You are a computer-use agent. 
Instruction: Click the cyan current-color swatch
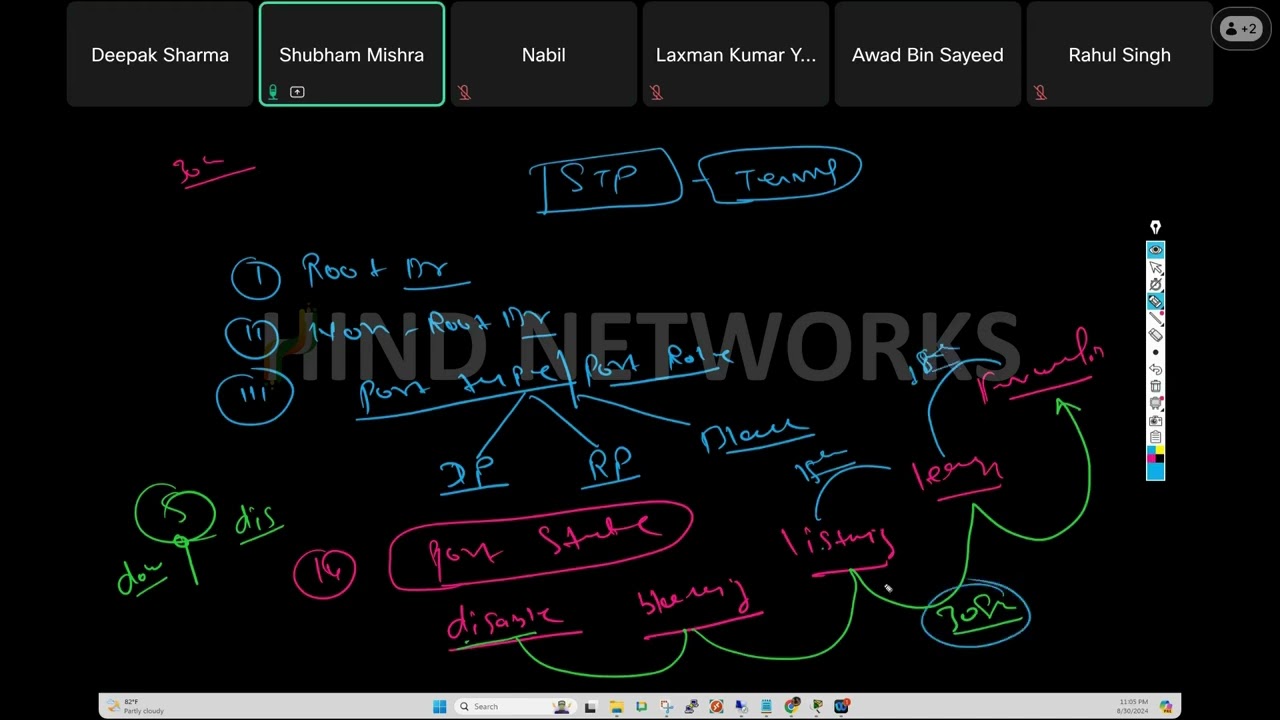click(1155, 471)
